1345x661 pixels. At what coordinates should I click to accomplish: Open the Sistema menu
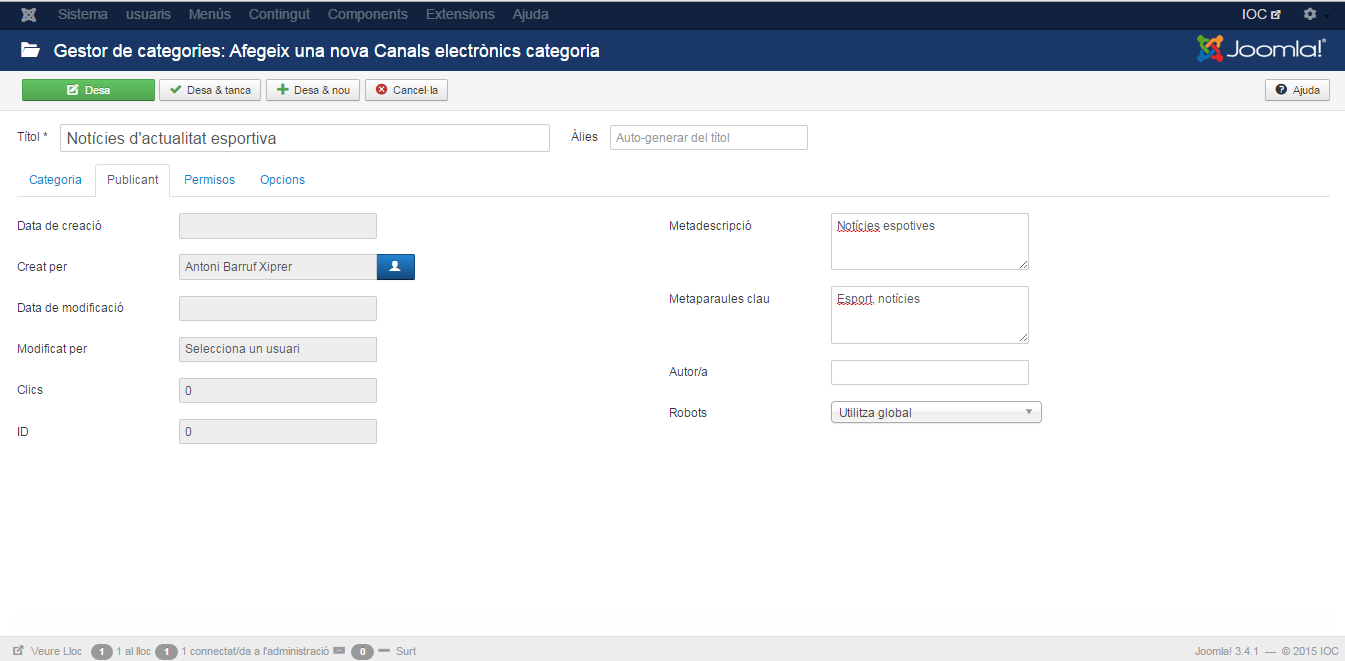pyautogui.click(x=83, y=15)
